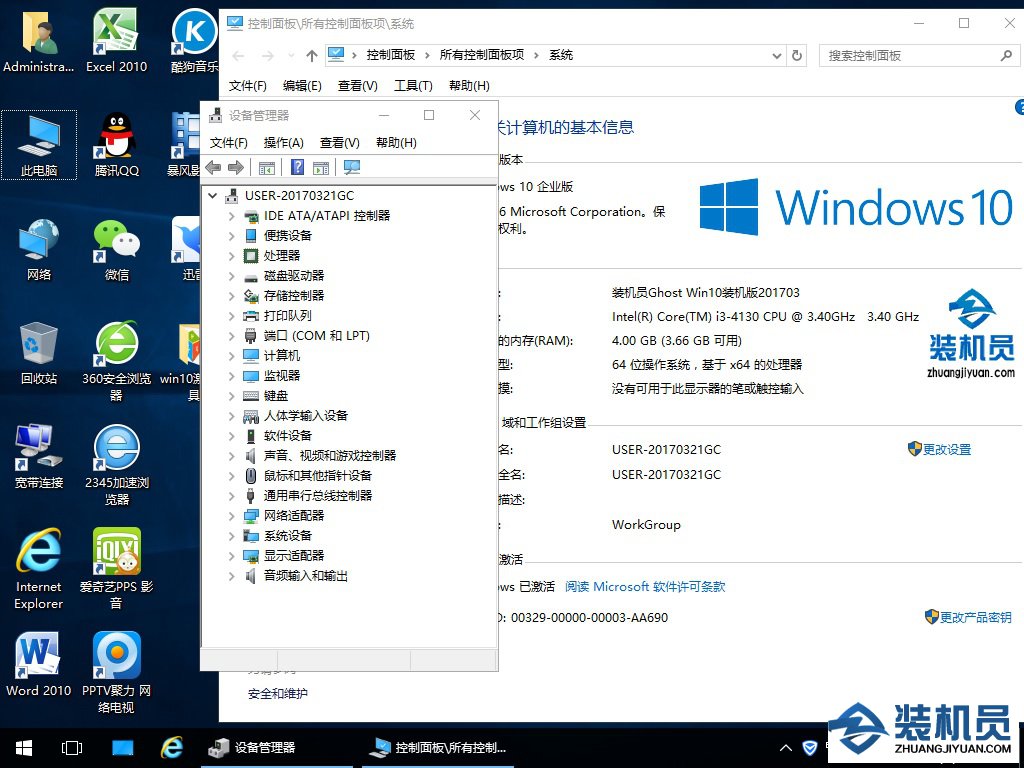Click the back navigation arrow in Device Manager
The height and width of the screenshot is (768, 1024).
point(215,167)
